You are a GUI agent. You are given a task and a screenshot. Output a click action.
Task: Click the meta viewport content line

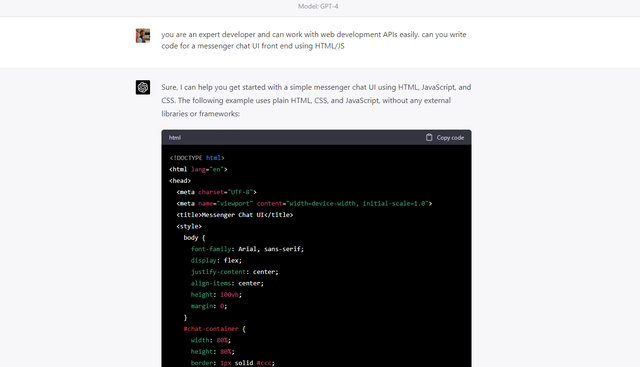(304, 203)
